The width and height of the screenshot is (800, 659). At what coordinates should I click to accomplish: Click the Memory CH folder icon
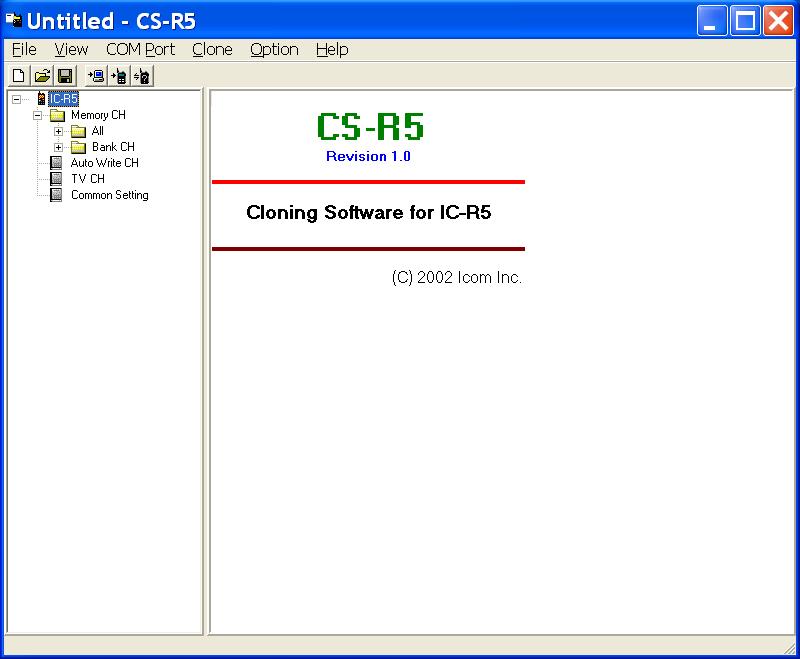(57, 115)
